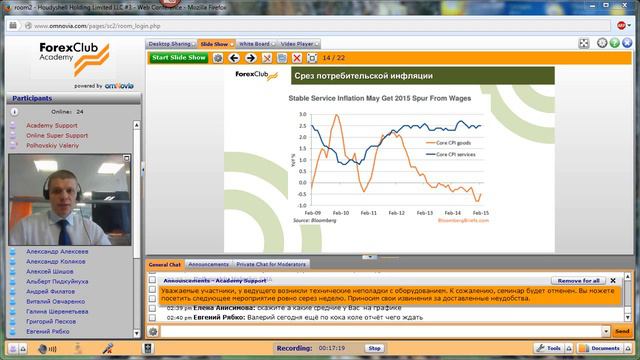Switch to General Chat tab
640x360 pixels.
coord(164,264)
